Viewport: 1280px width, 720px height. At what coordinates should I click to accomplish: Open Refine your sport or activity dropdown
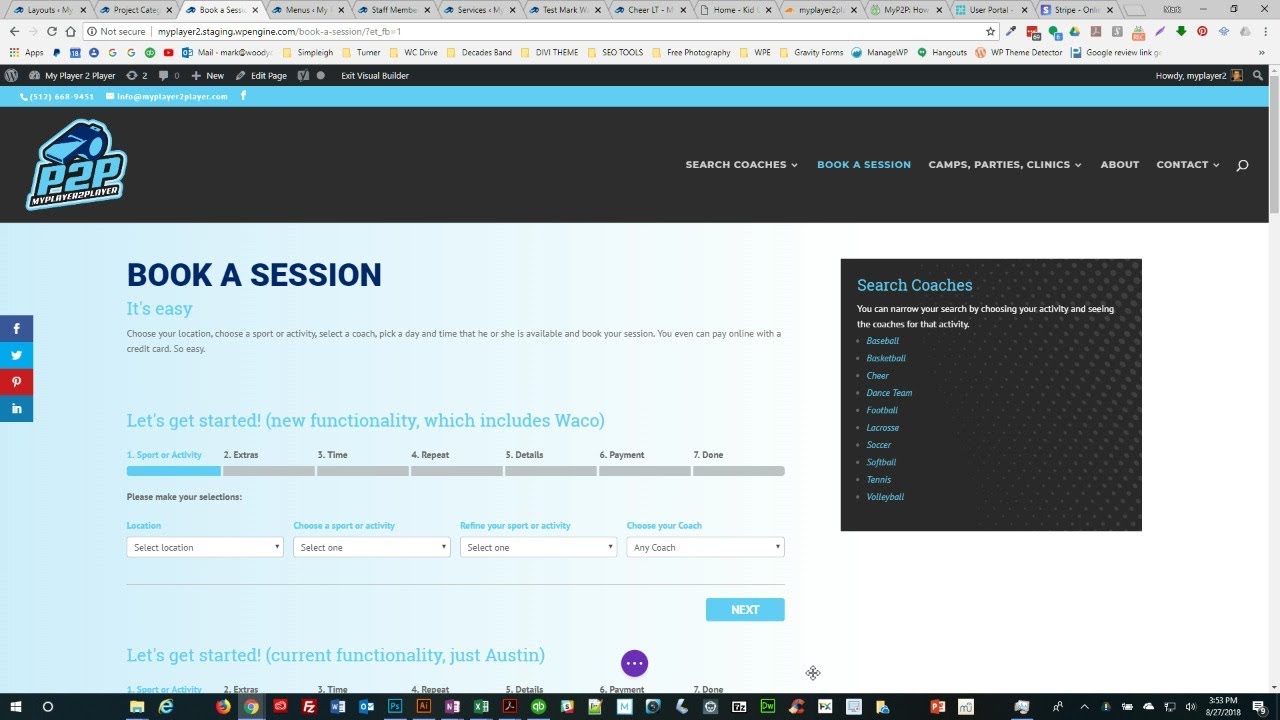pyautogui.click(x=538, y=547)
